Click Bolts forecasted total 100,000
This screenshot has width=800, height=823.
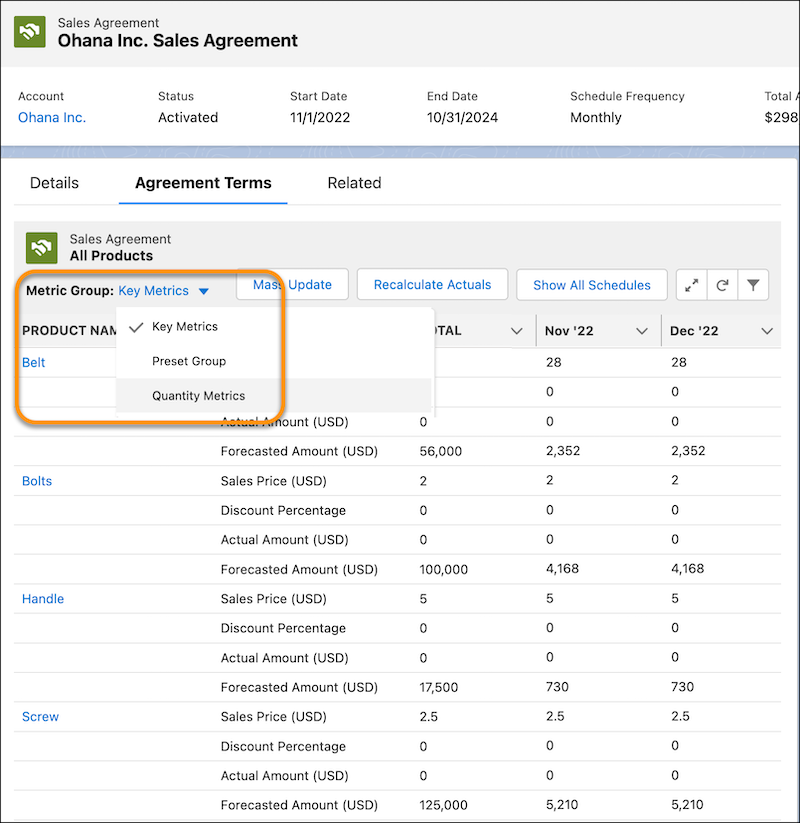[444, 569]
